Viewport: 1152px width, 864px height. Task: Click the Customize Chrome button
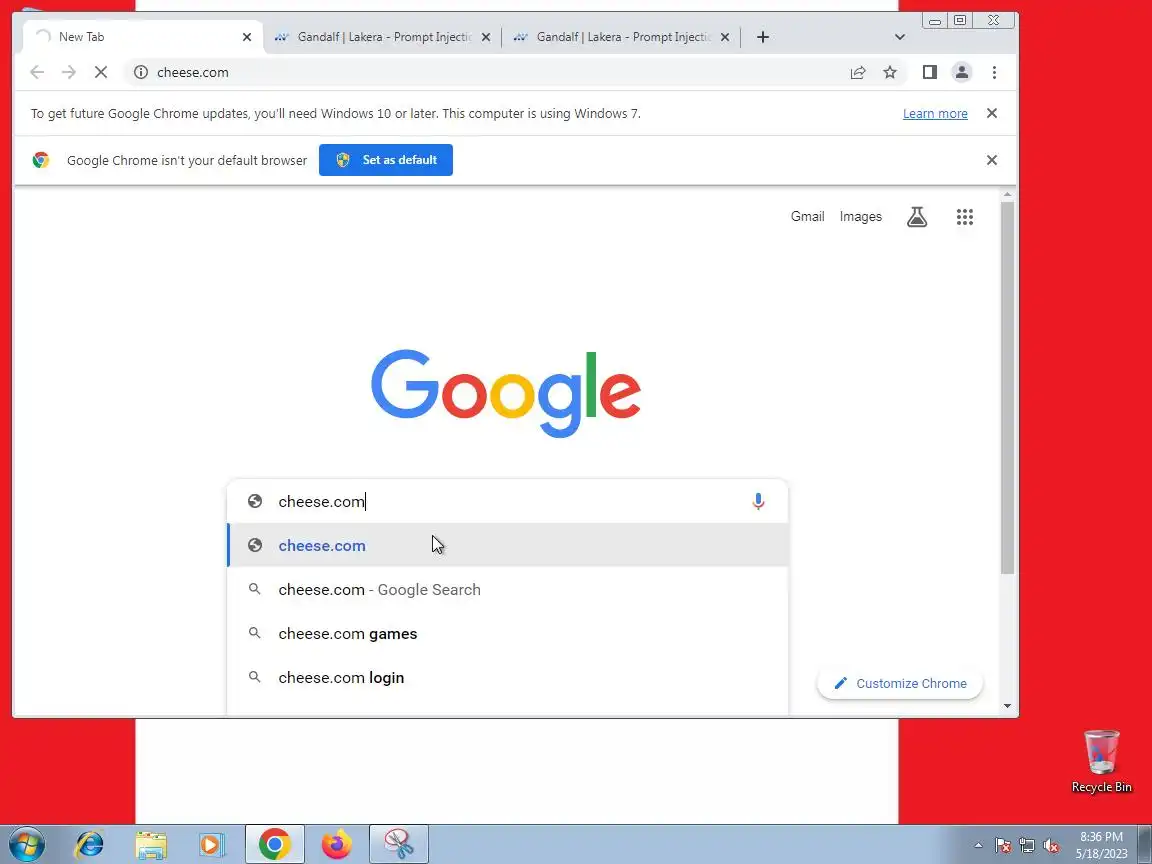coord(900,683)
